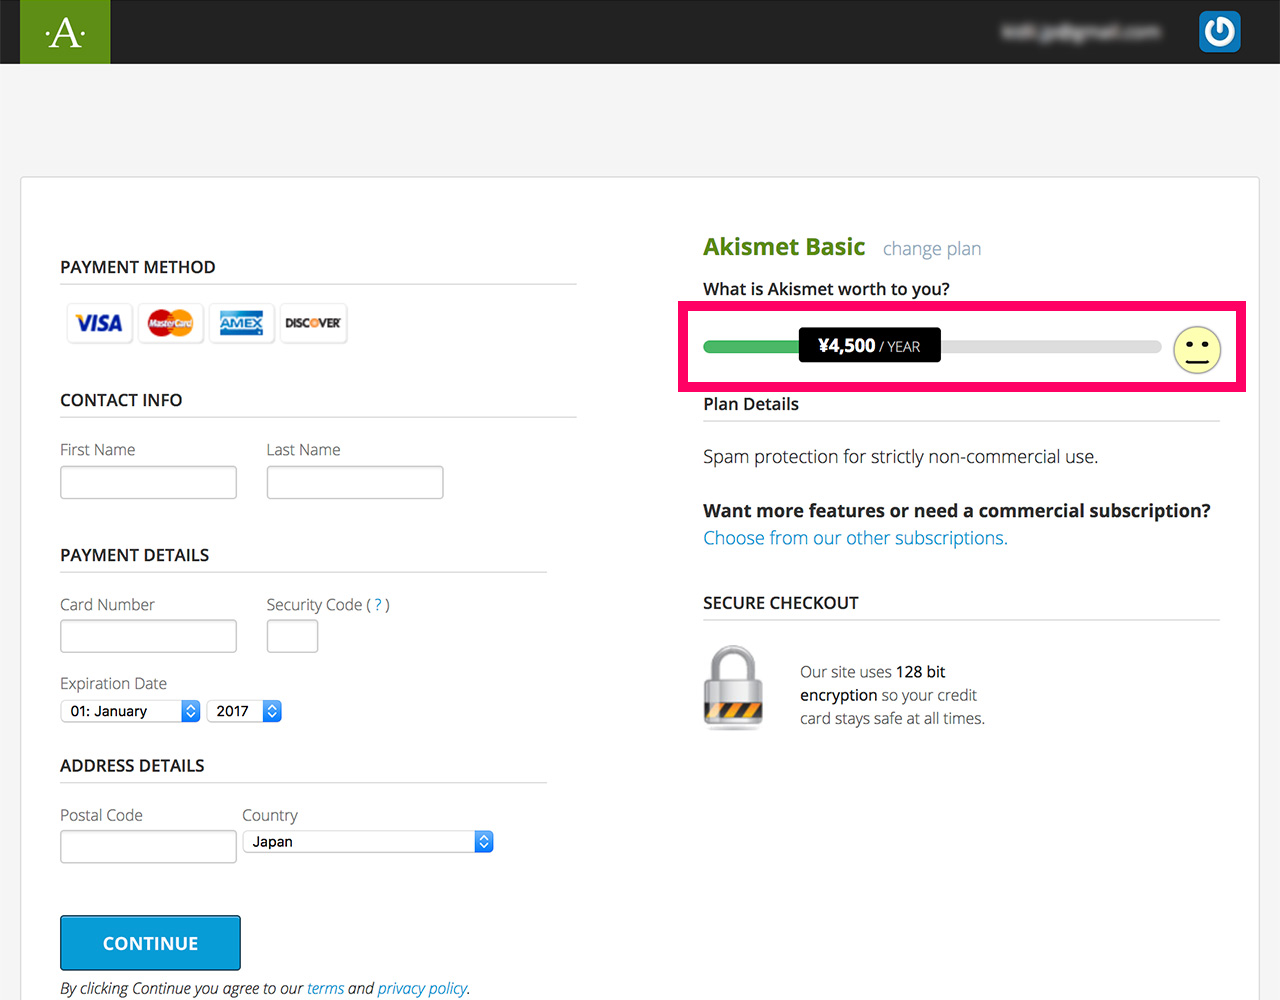Click the Security Code help question mark
1280x1000 pixels.
coord(378,605)
